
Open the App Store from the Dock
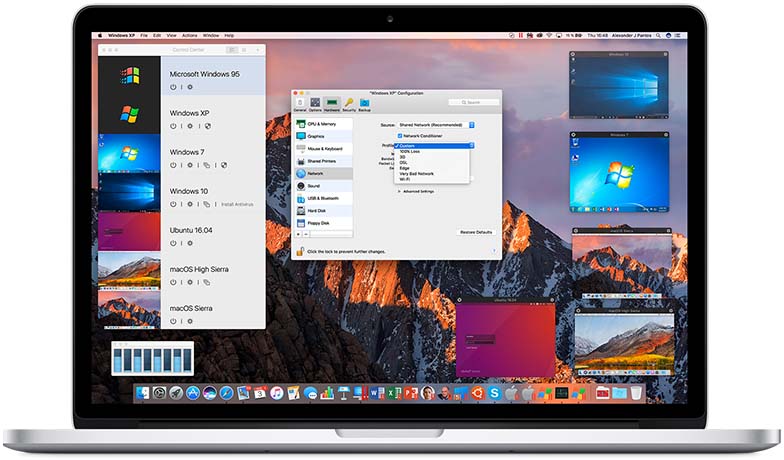pyautogui.click(x=193, y=393)
